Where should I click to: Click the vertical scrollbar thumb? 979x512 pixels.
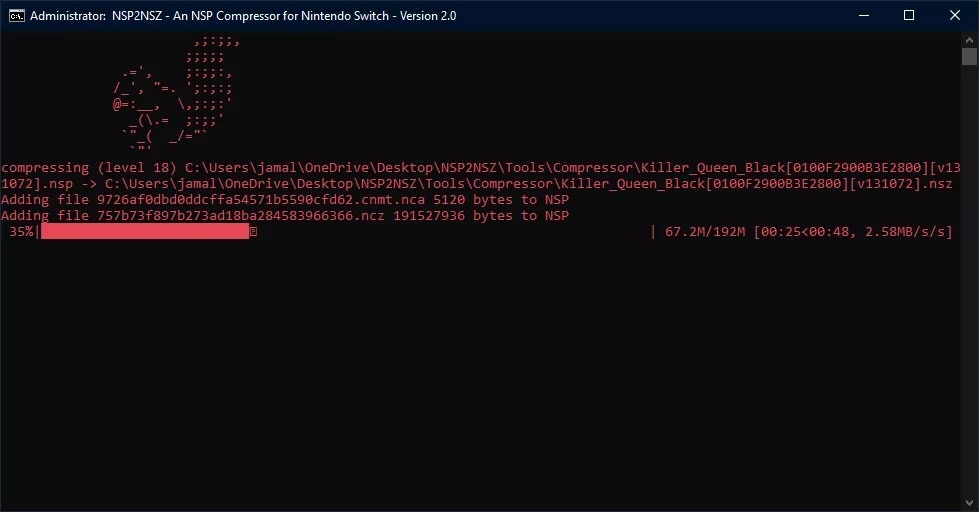(x=969, y=57)
